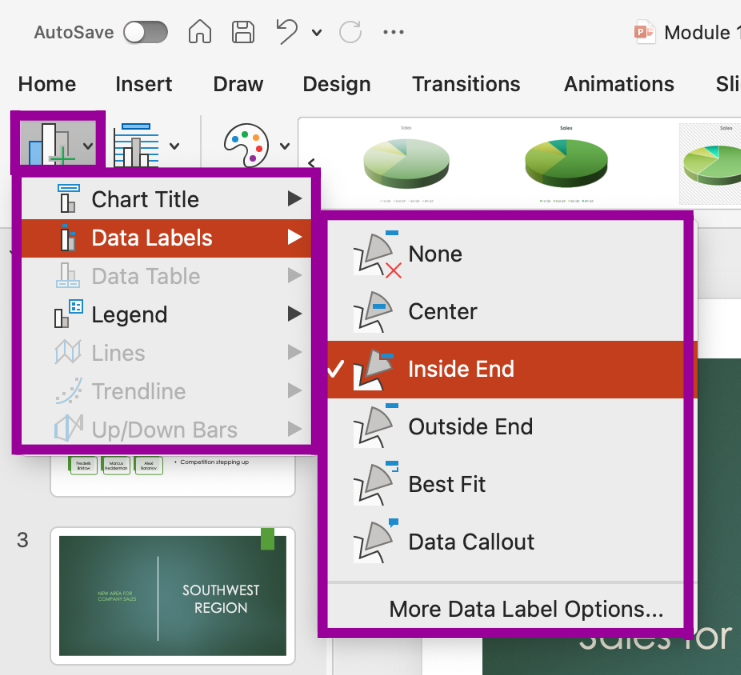This screenshot has height=675, width=741.
Task: Click the chart styles gallery previous arrow
Action: pos(311,163)
